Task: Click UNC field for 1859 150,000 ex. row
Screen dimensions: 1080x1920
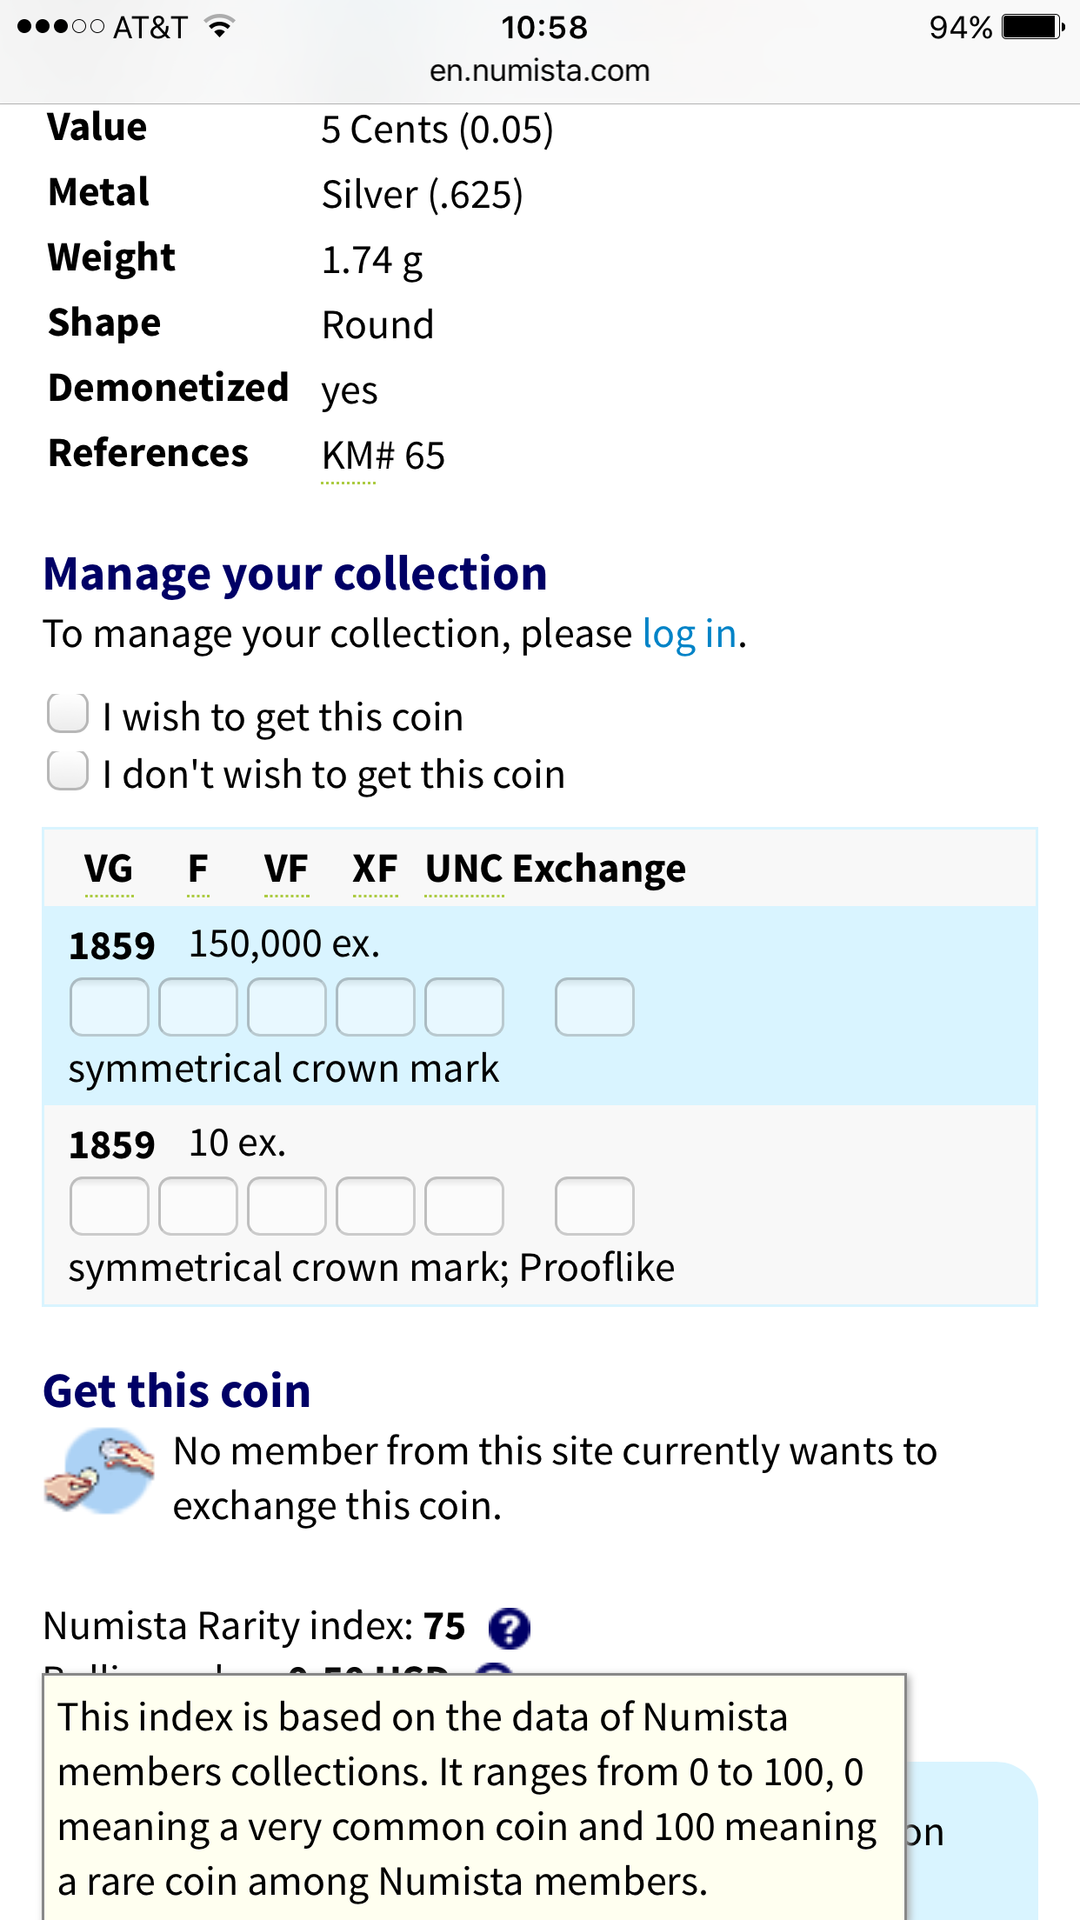Action: pos(464,1007)
